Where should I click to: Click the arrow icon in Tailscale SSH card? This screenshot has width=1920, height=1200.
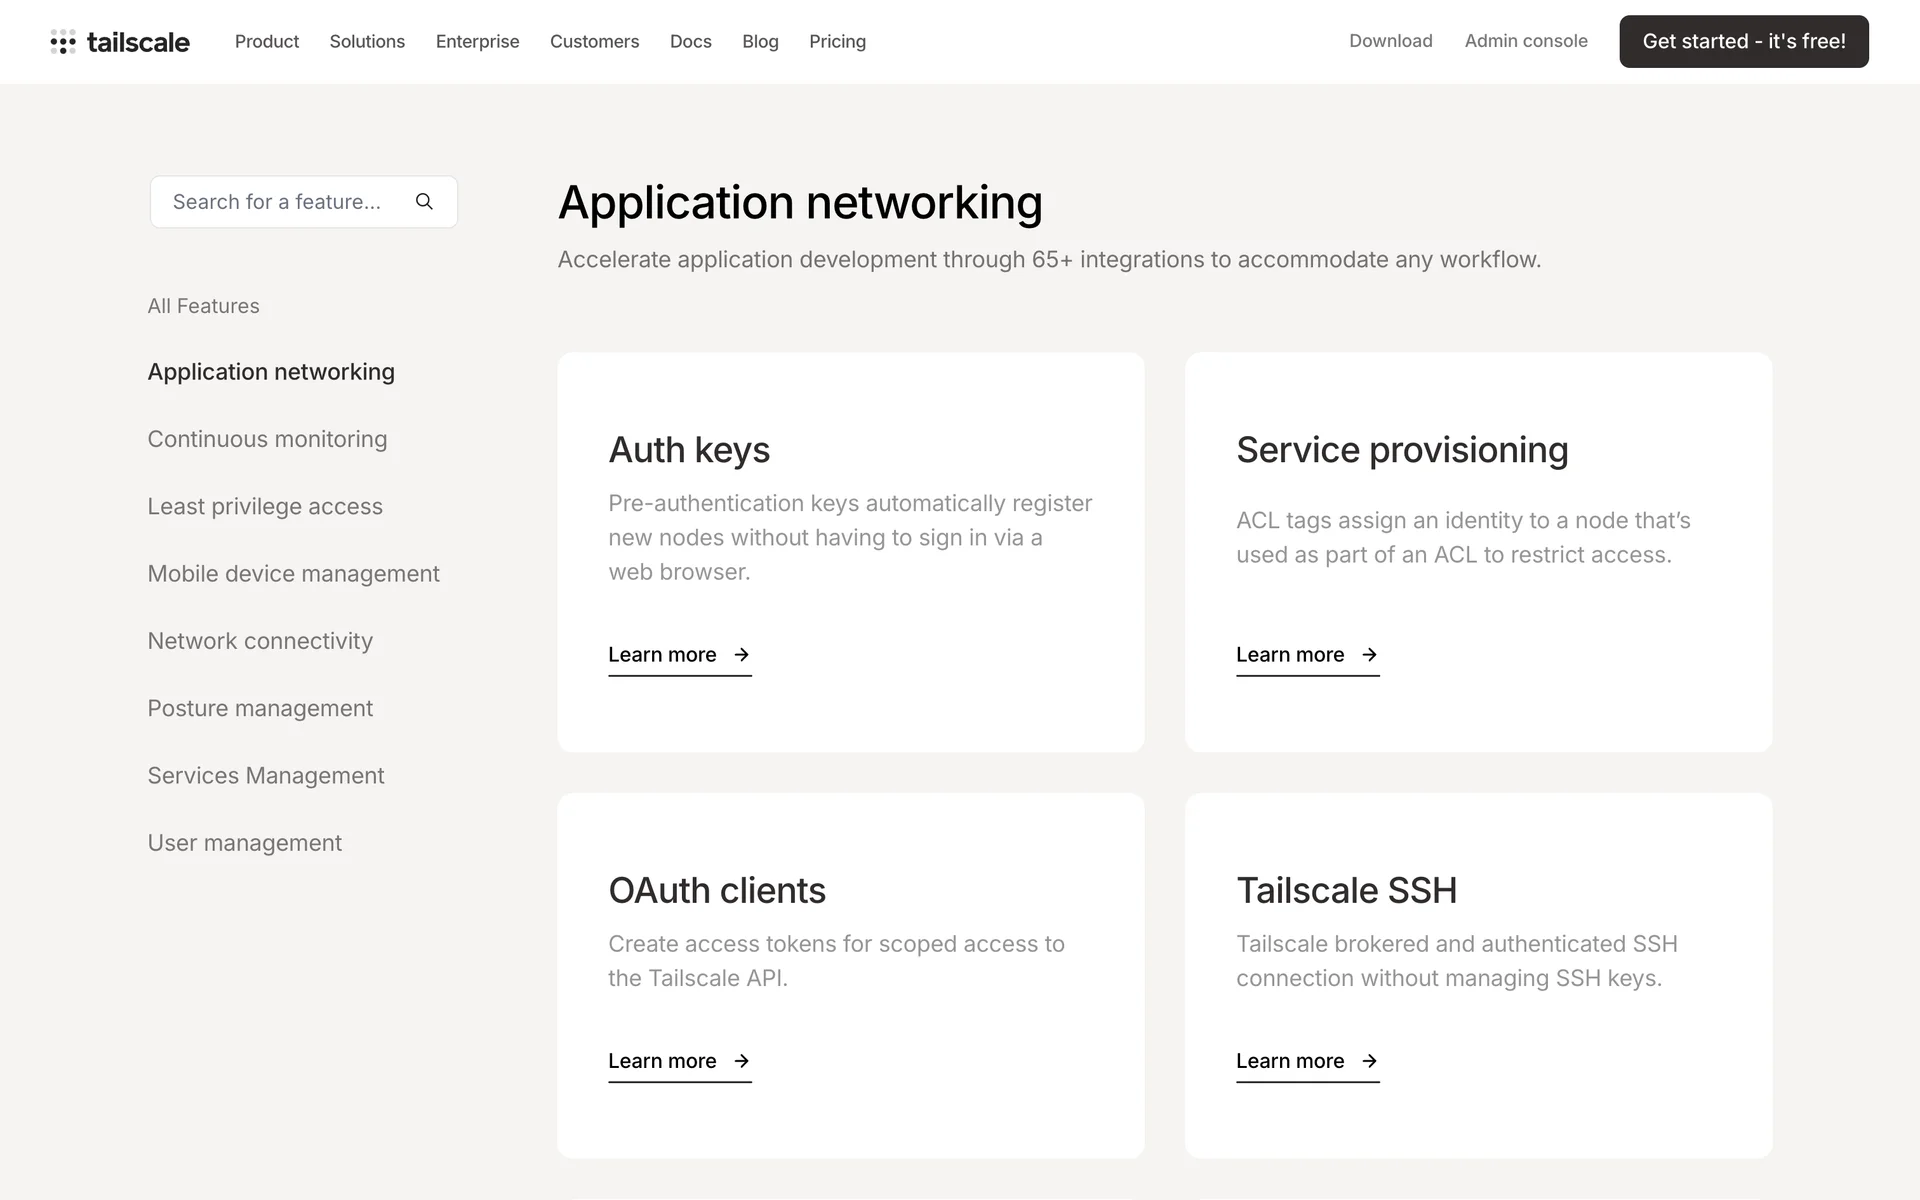[1369, 1061]
